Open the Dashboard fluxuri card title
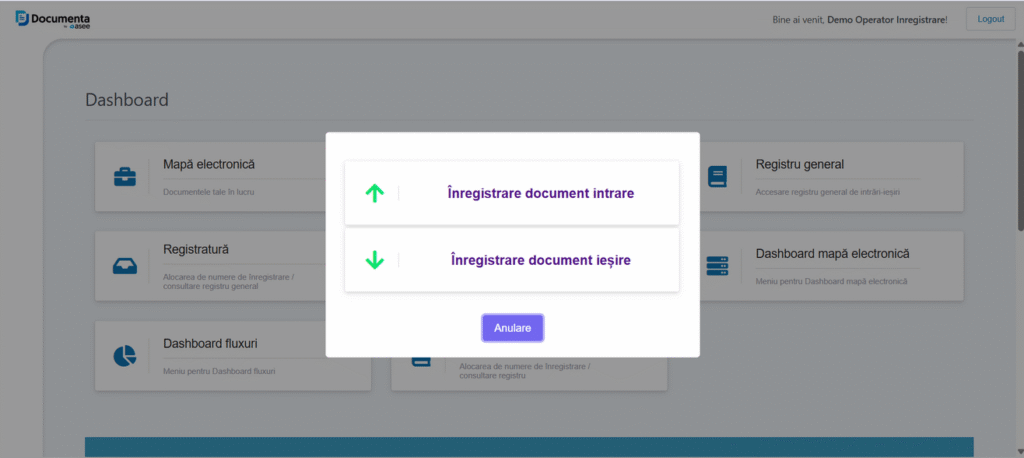Image resolution: width=1024 pixels, height=458 pixels. [x=210, y=344]
